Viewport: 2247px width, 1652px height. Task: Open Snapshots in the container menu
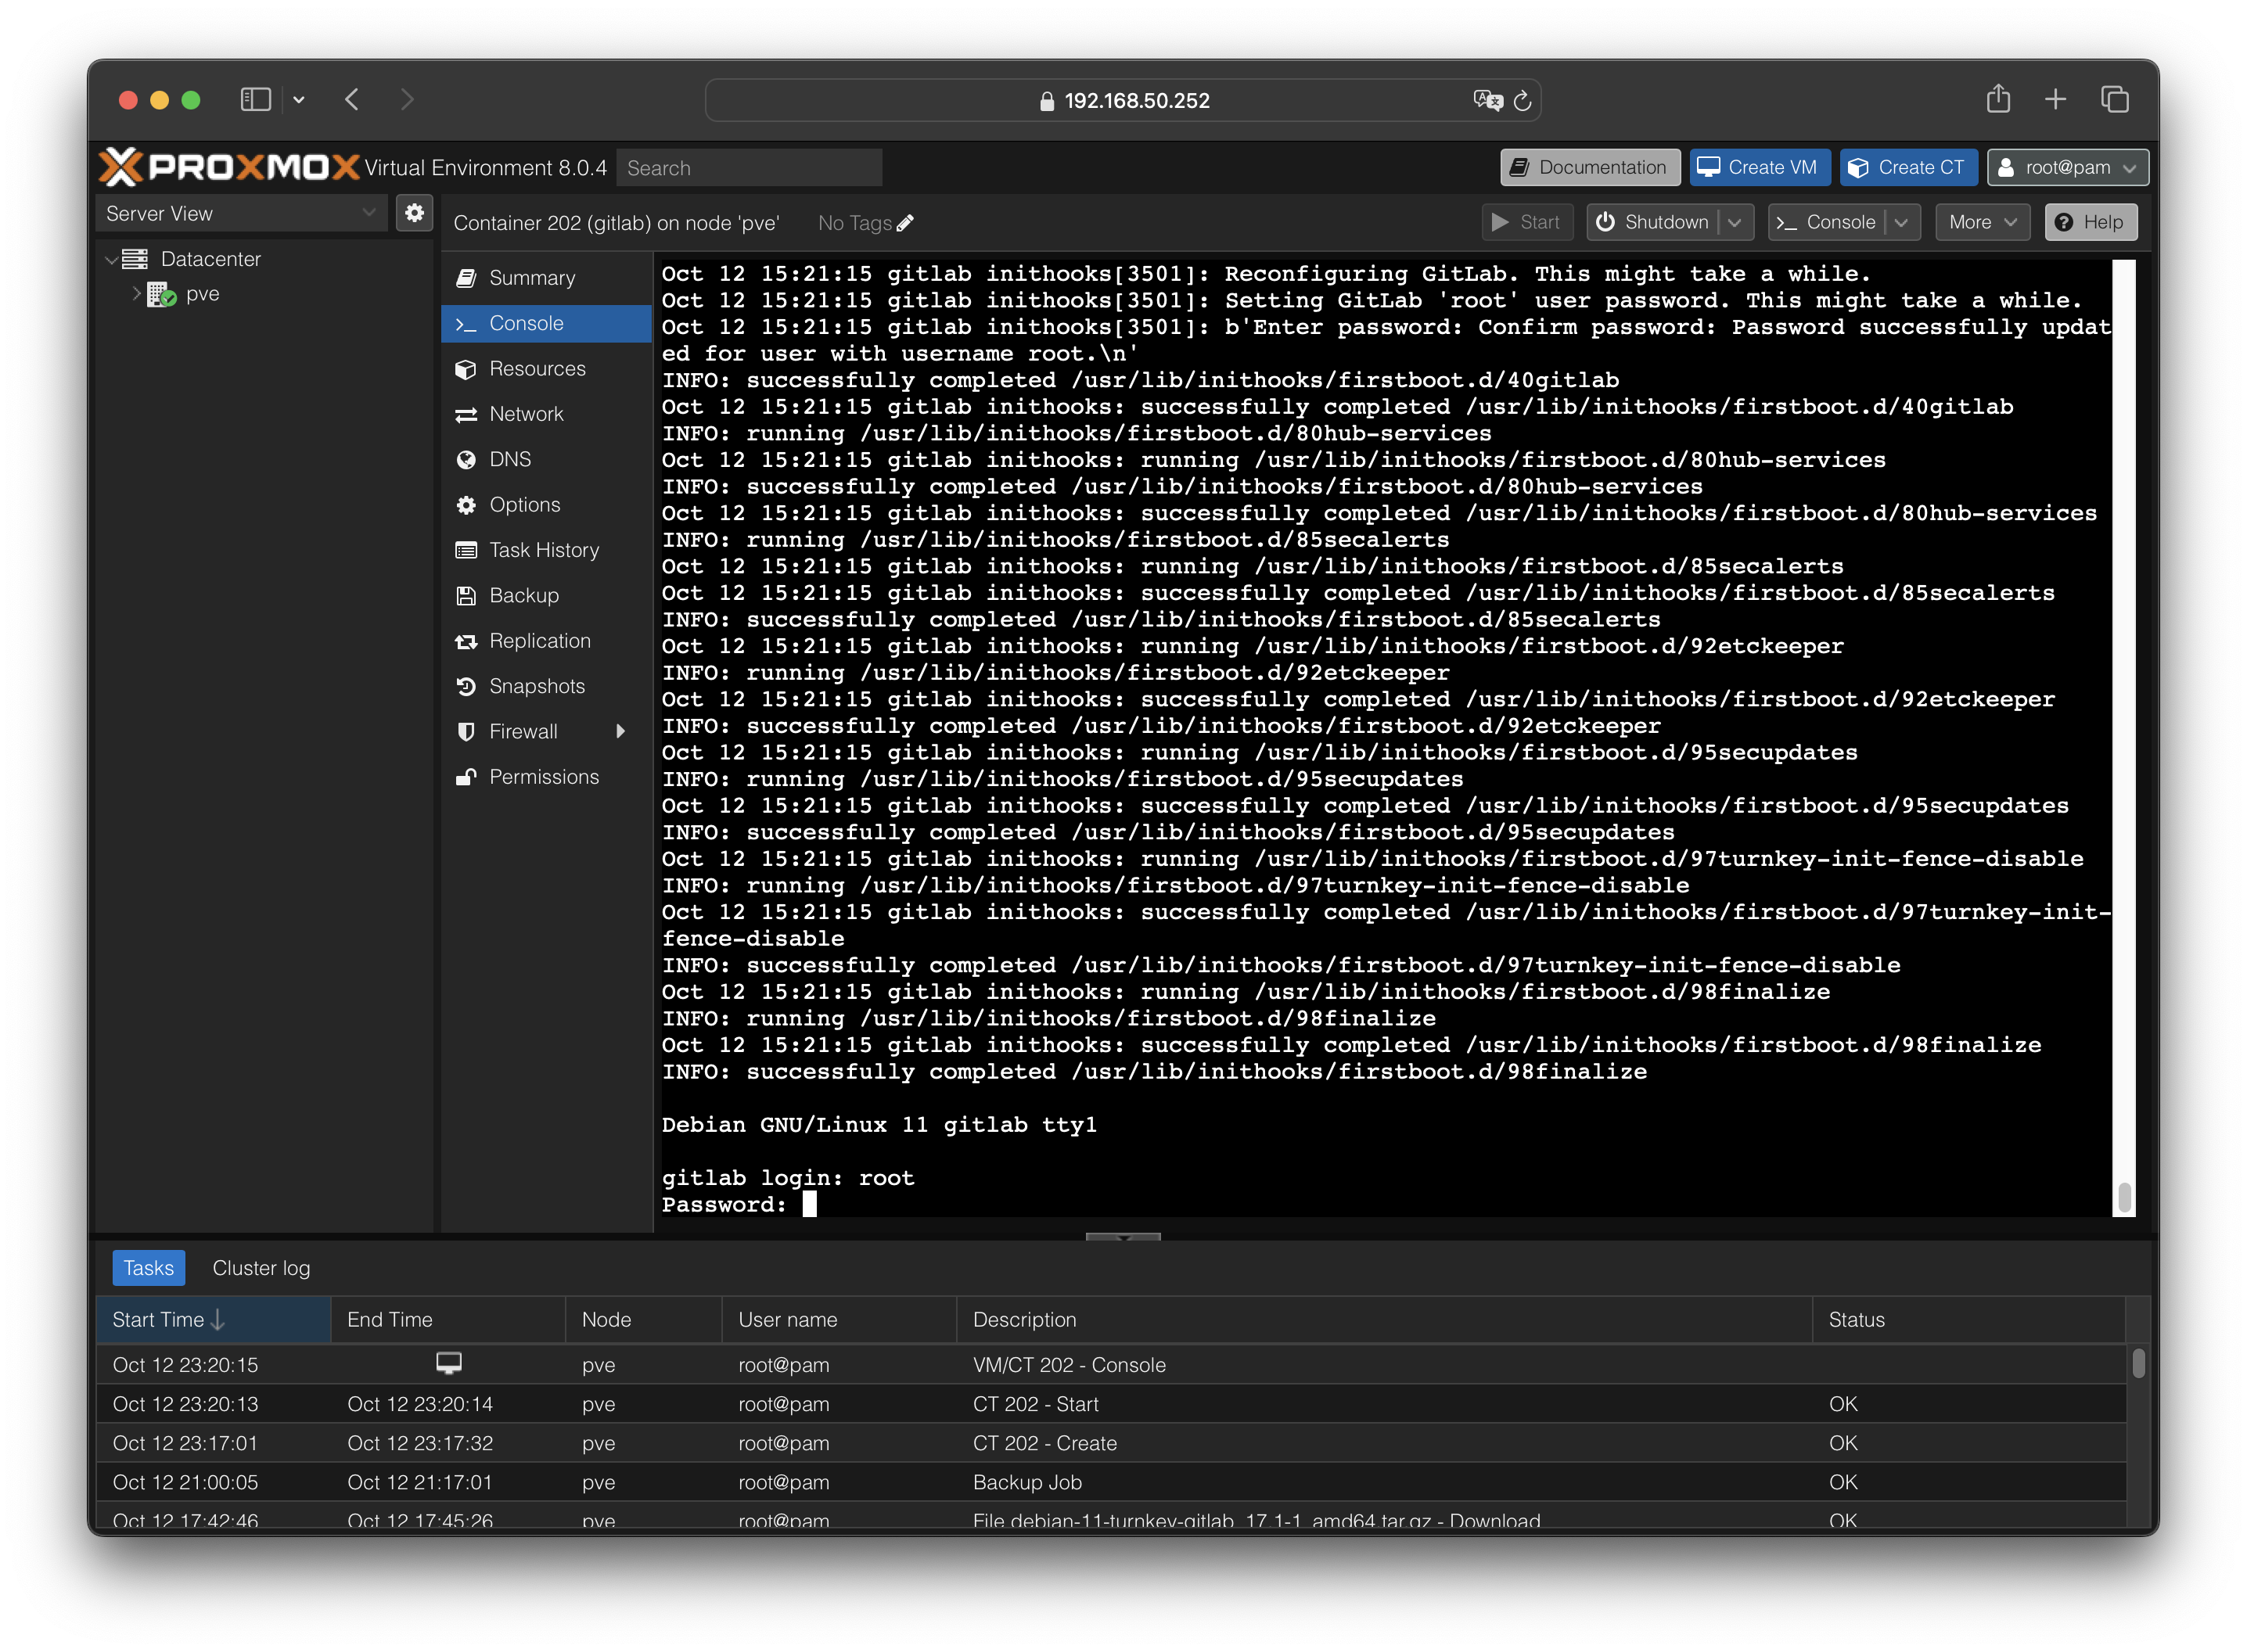pyautogui.click(x=536, y=686)
